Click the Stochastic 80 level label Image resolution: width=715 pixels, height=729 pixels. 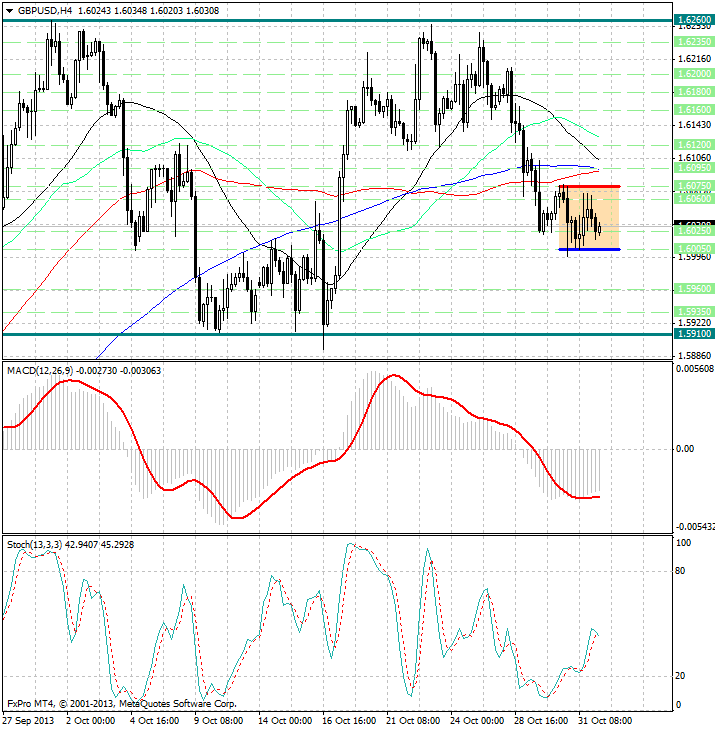tap(681, 572)
